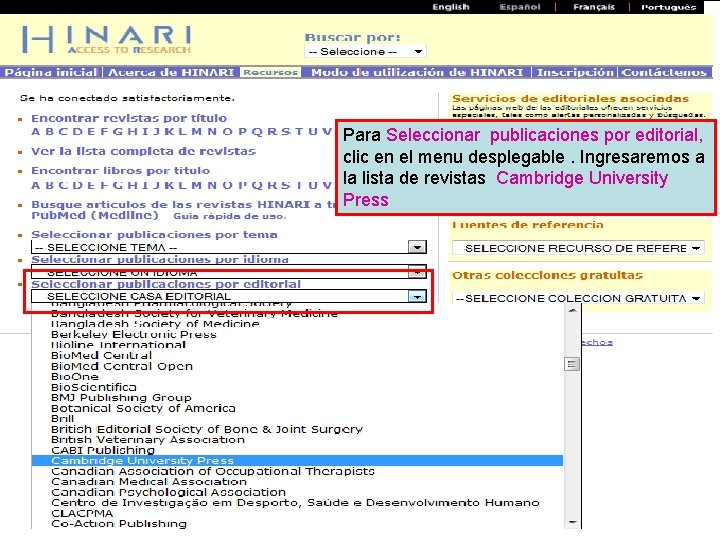Go to Página inicial tab
Image resolution: width=720 pixels, height=540 pixels.
51,72
